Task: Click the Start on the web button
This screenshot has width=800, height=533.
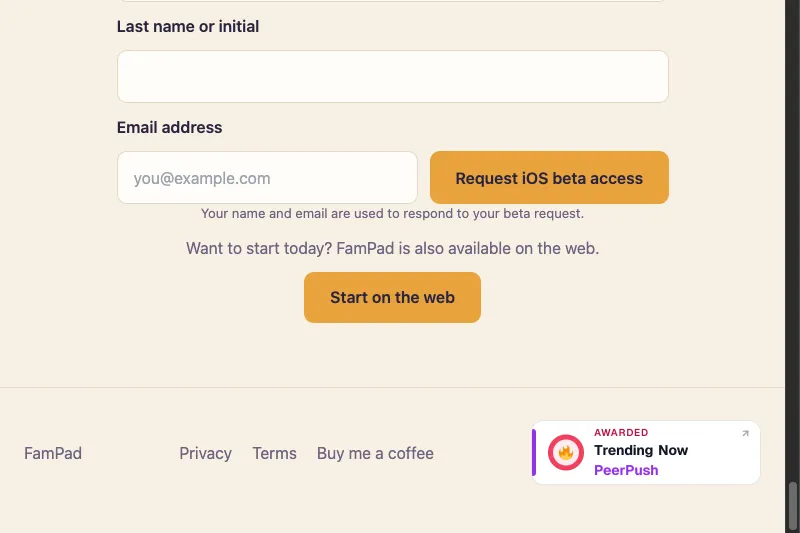Action: [392, 297]
